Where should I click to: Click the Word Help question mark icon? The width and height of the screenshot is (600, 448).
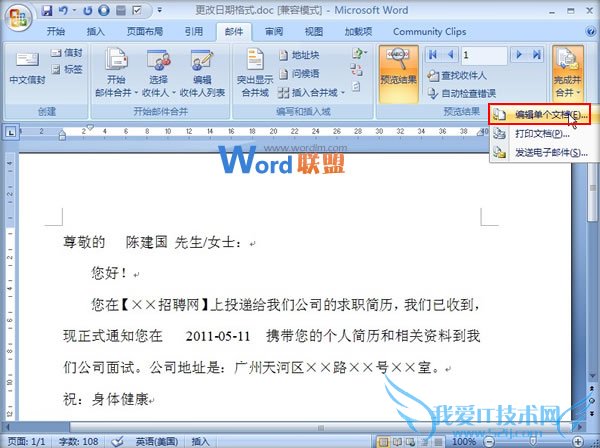(x=590, y=31)
